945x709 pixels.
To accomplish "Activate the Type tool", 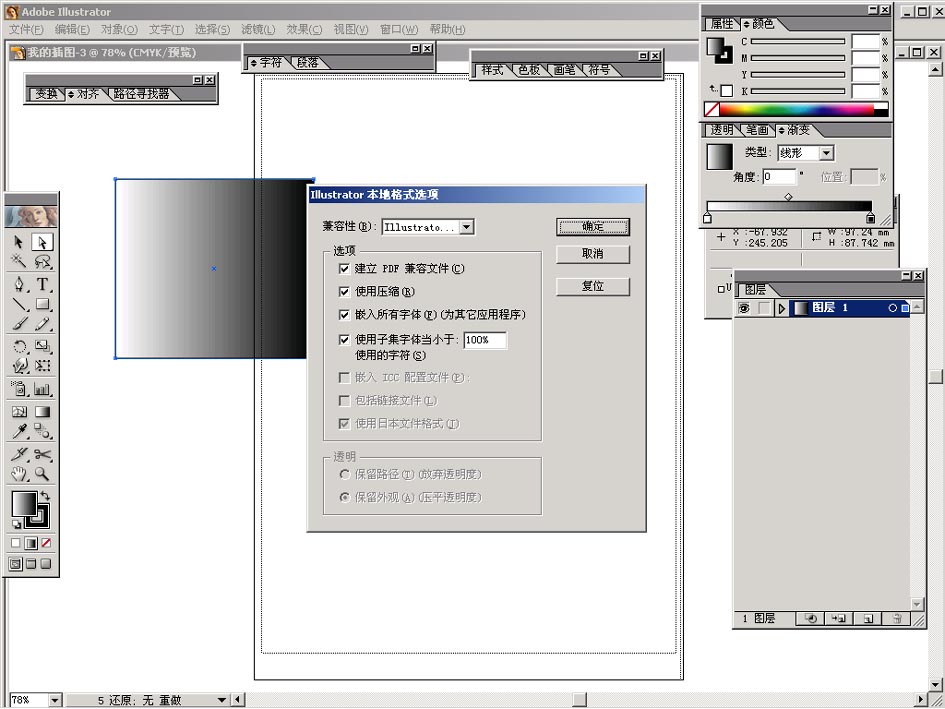I will [42, 284].
